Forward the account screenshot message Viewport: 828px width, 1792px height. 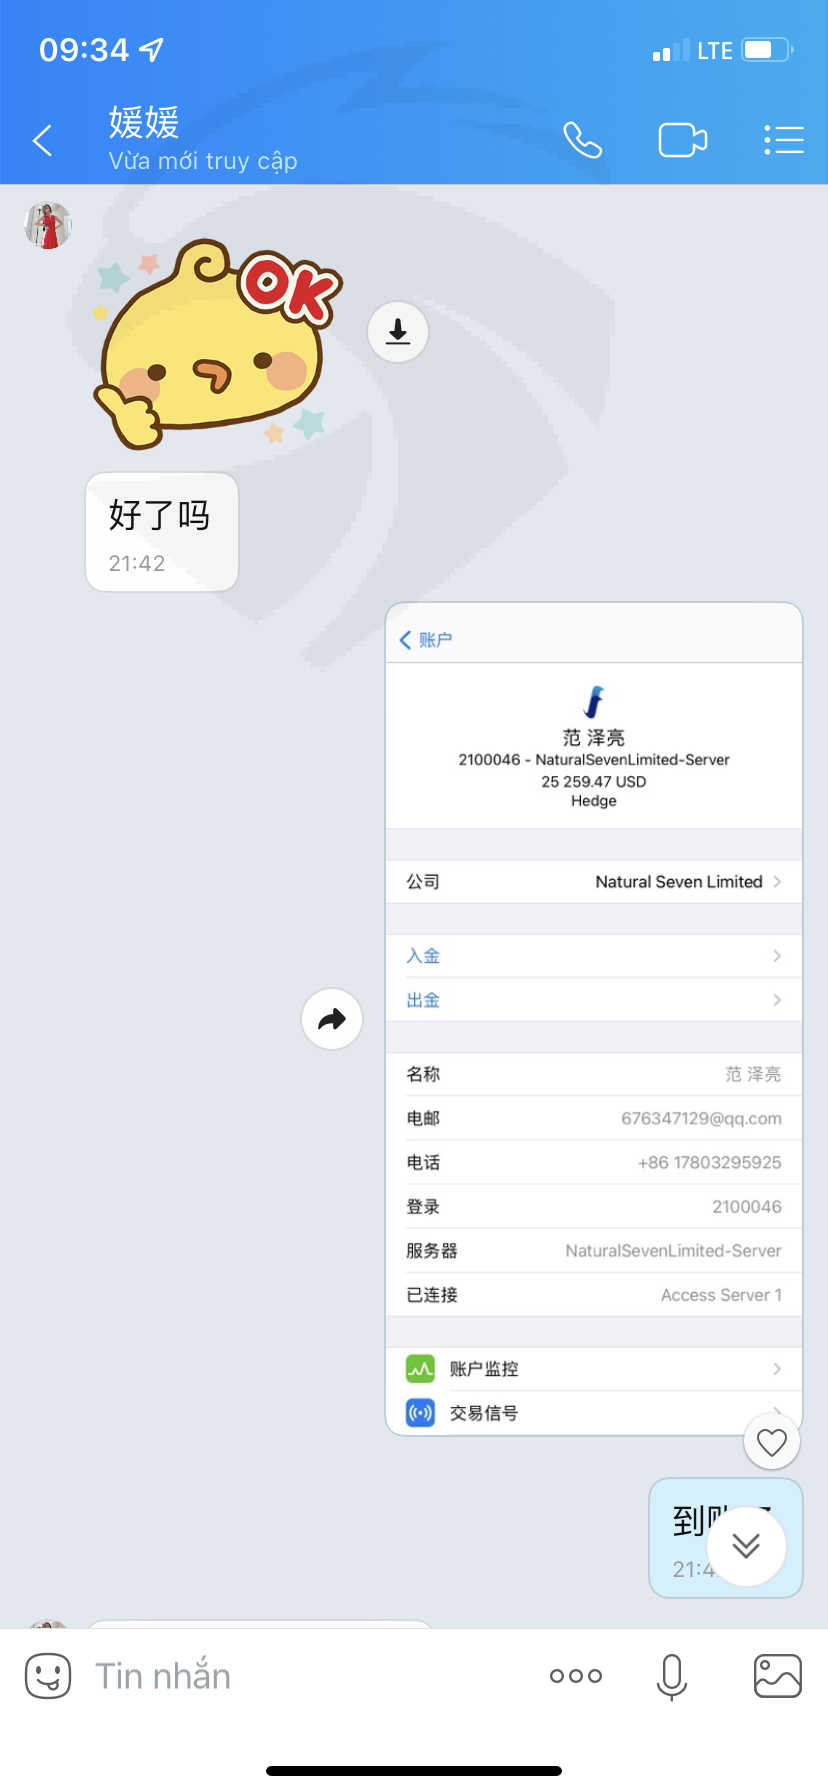point(332,1019)
